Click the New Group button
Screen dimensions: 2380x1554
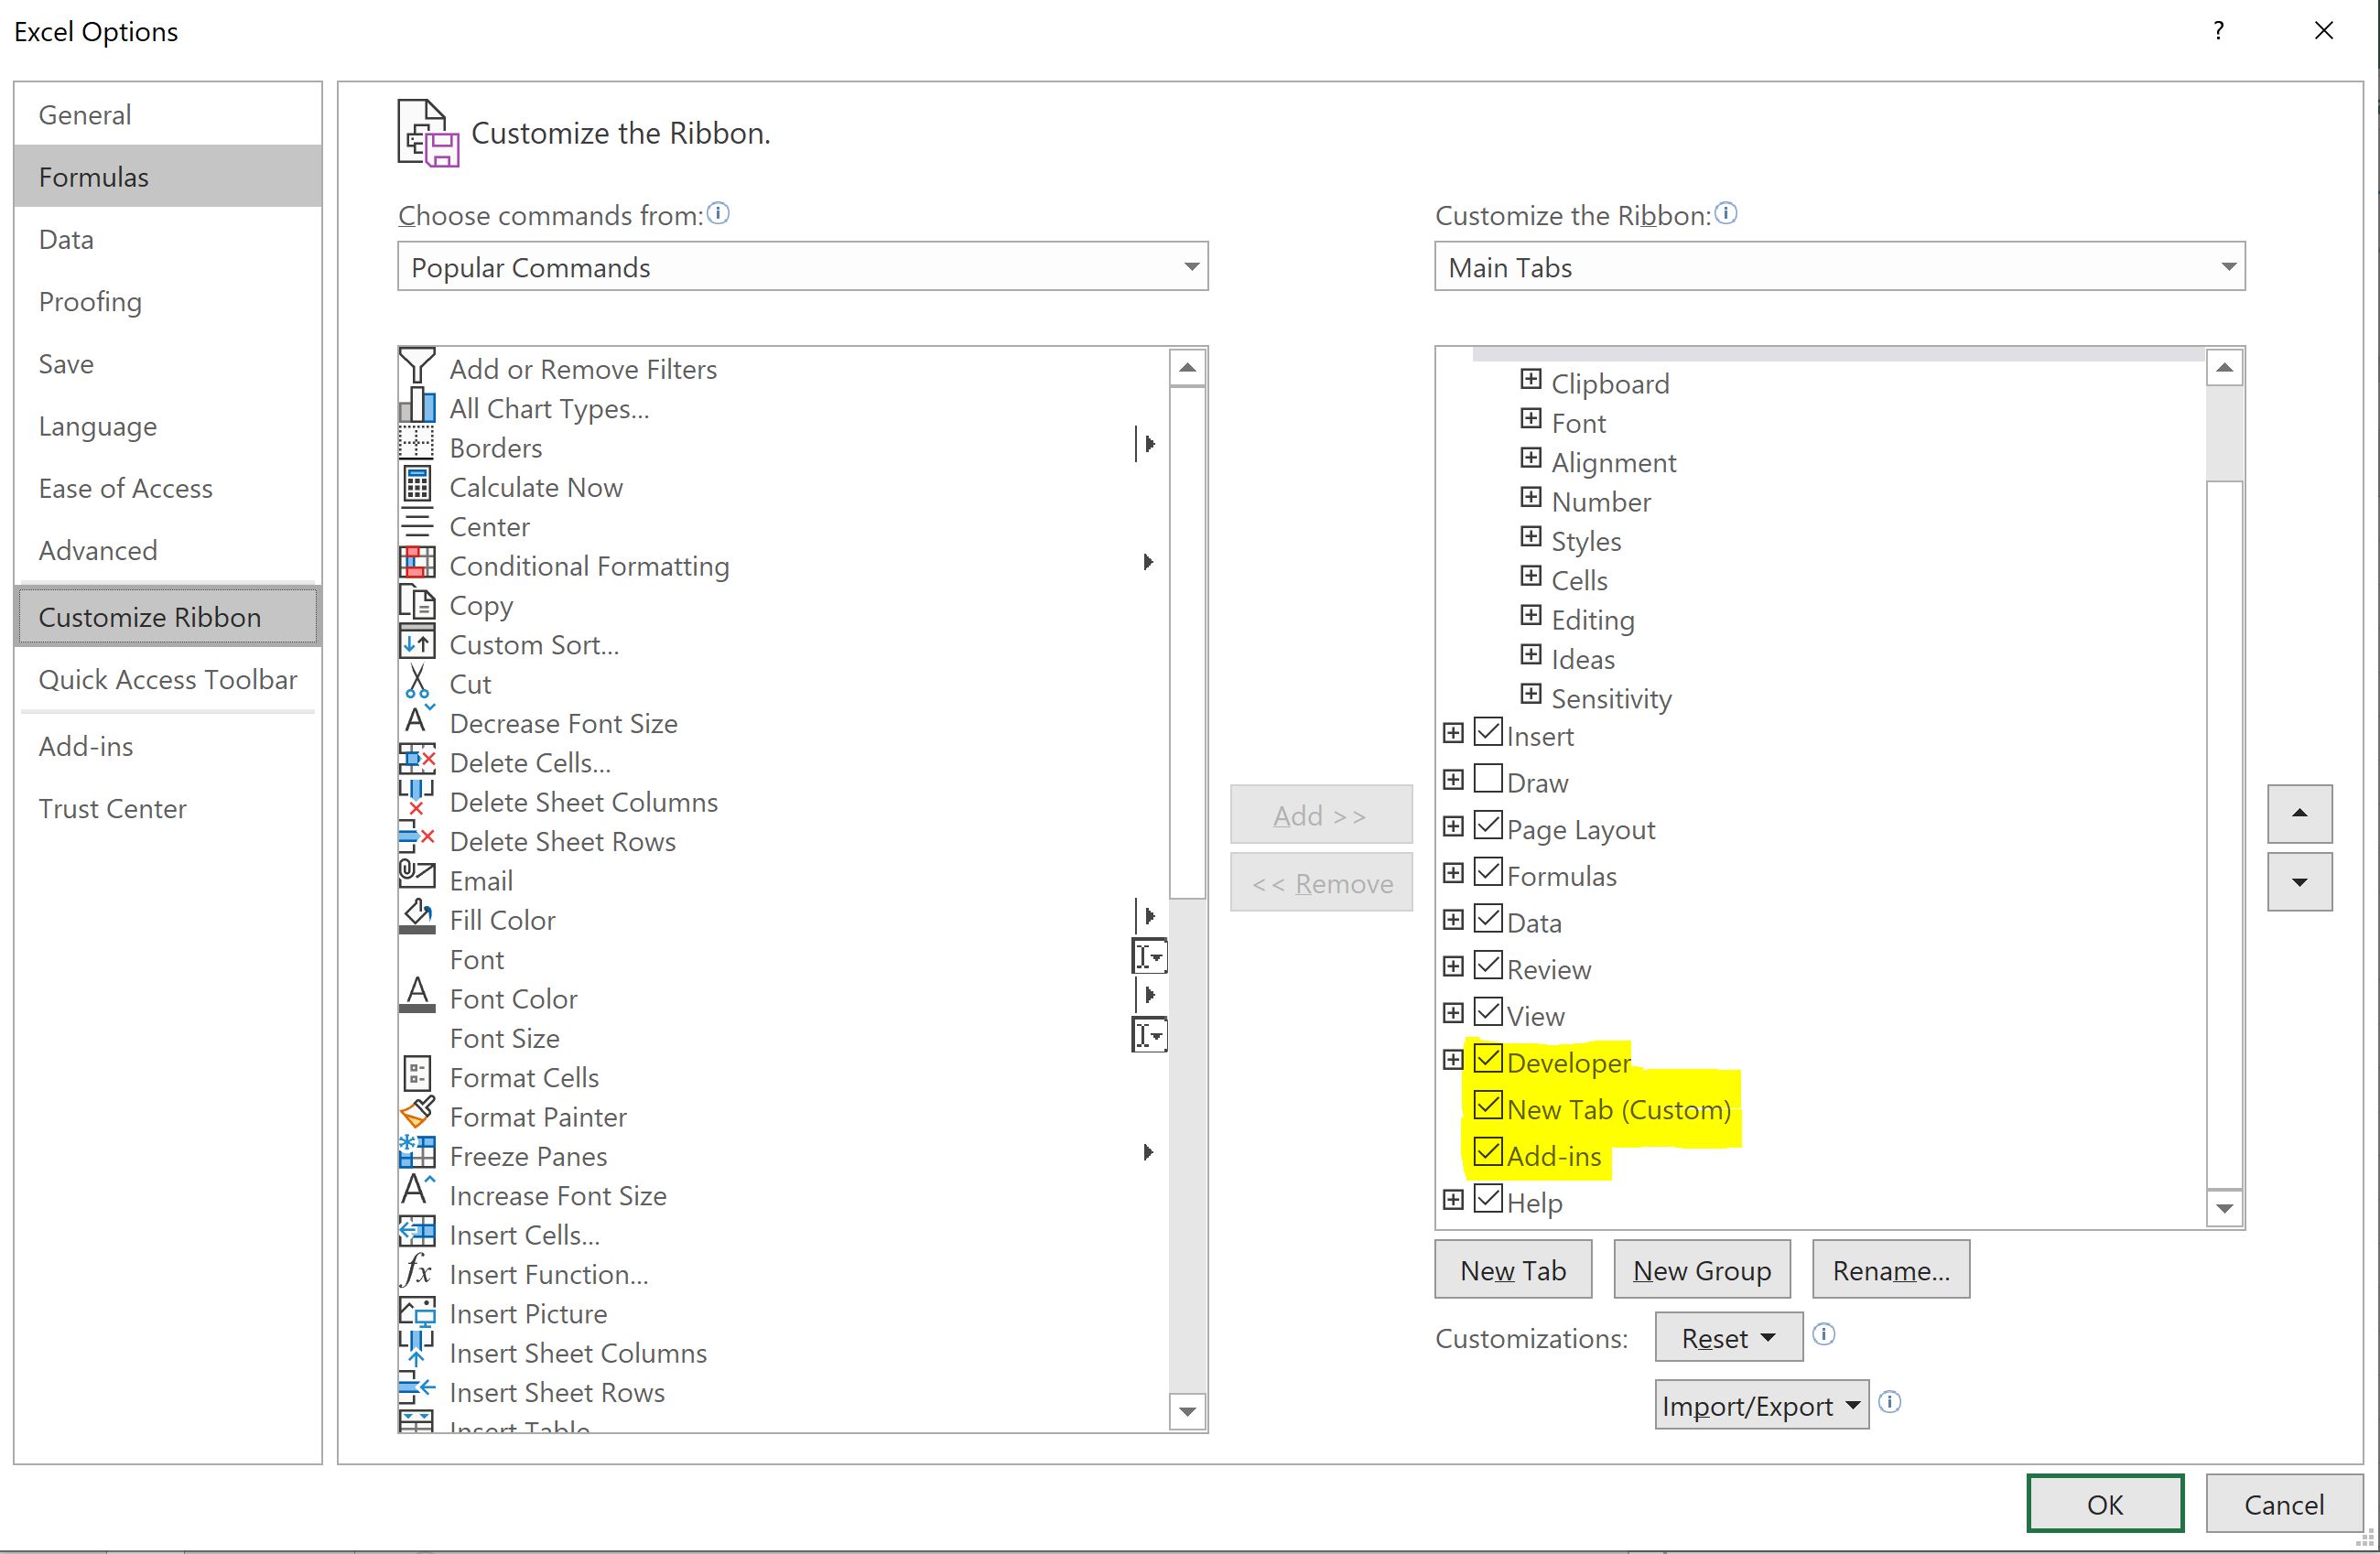(x=1701, y=1270)
